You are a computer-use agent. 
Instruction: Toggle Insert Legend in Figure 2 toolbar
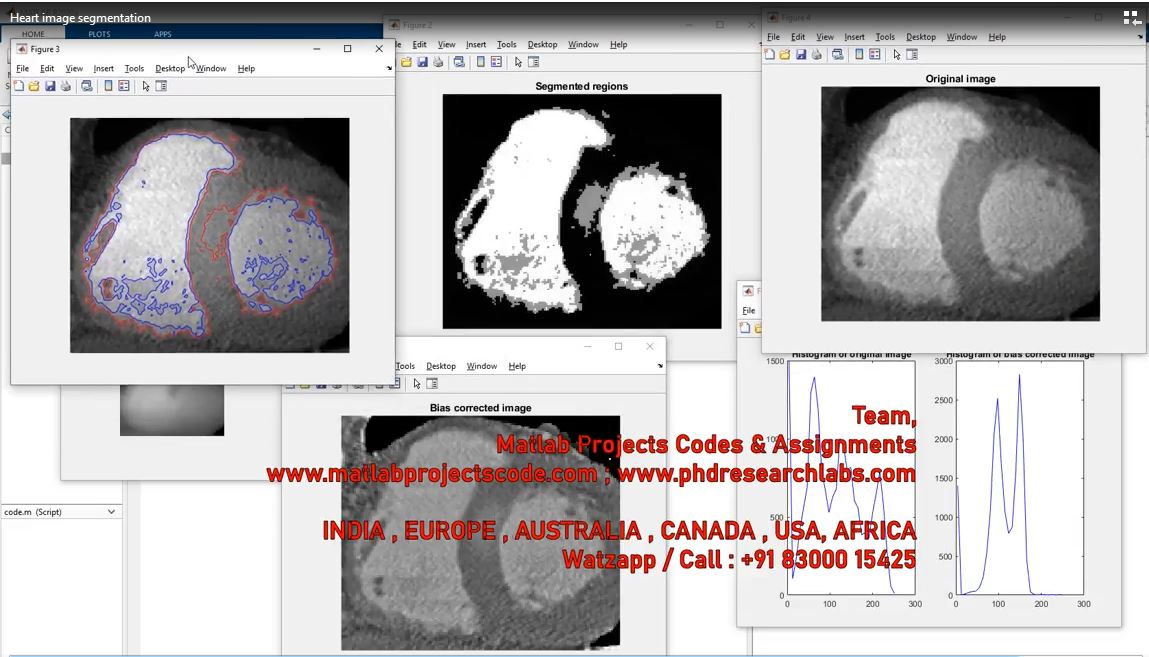click(x=497, y=62)
